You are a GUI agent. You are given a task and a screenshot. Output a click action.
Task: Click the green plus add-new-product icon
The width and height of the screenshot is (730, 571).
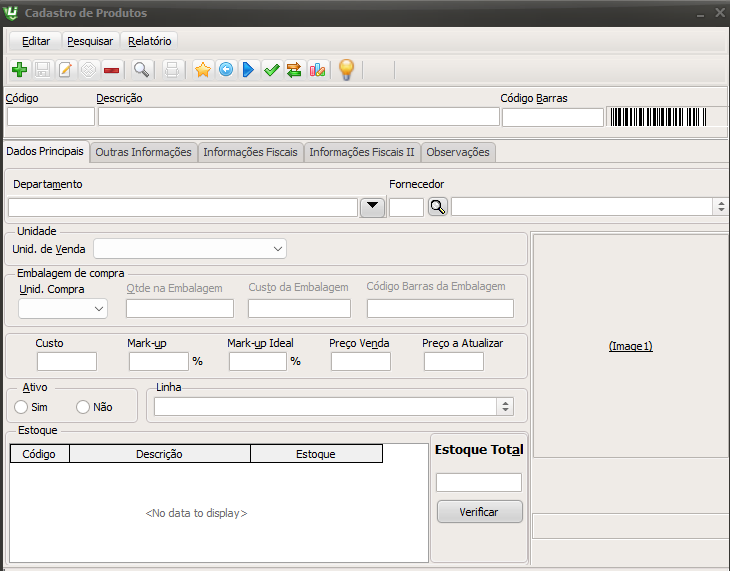tap(20, 70)
